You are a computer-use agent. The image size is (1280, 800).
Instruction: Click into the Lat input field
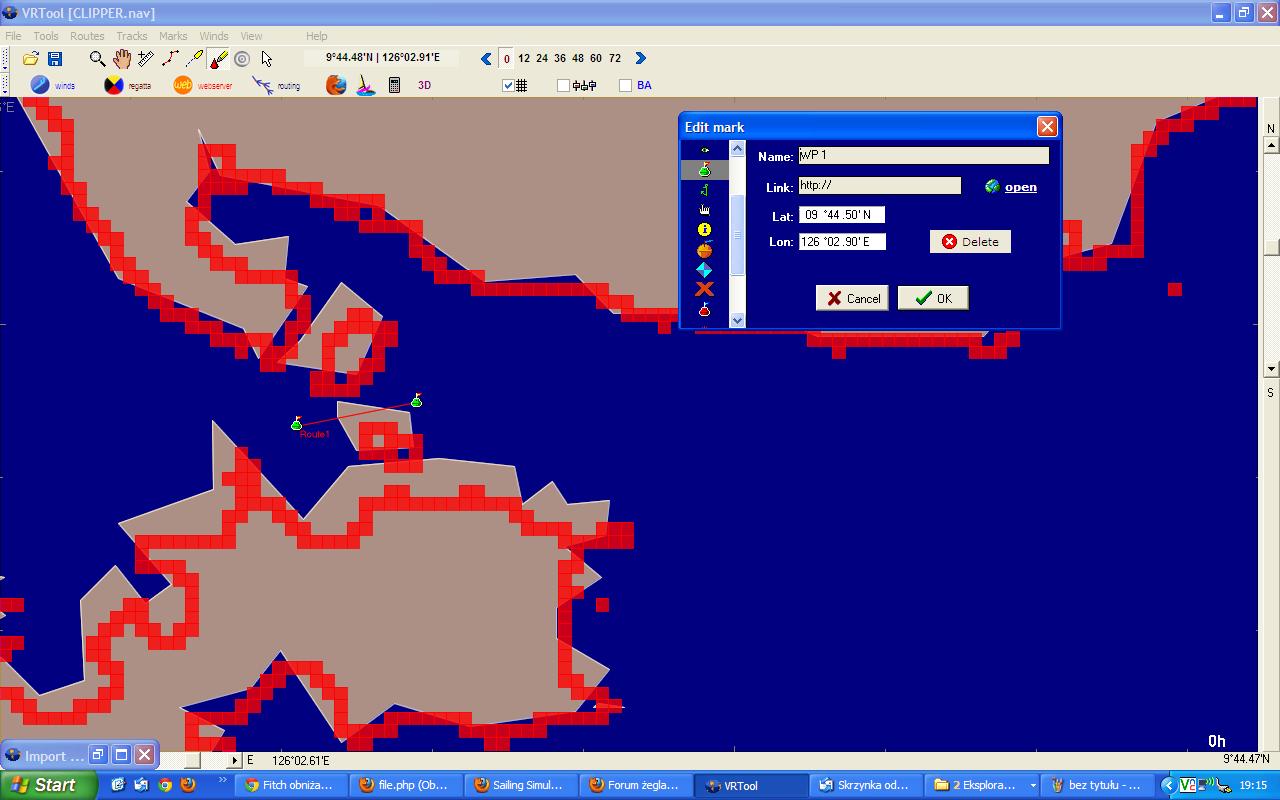click(841, 215)
